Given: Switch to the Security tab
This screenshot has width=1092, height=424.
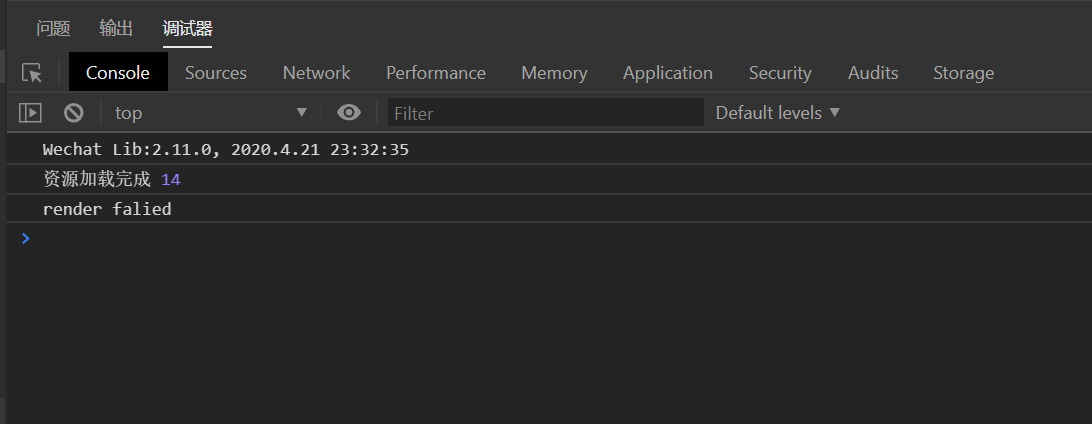Looking at the screenshot, I should point(780,73).
